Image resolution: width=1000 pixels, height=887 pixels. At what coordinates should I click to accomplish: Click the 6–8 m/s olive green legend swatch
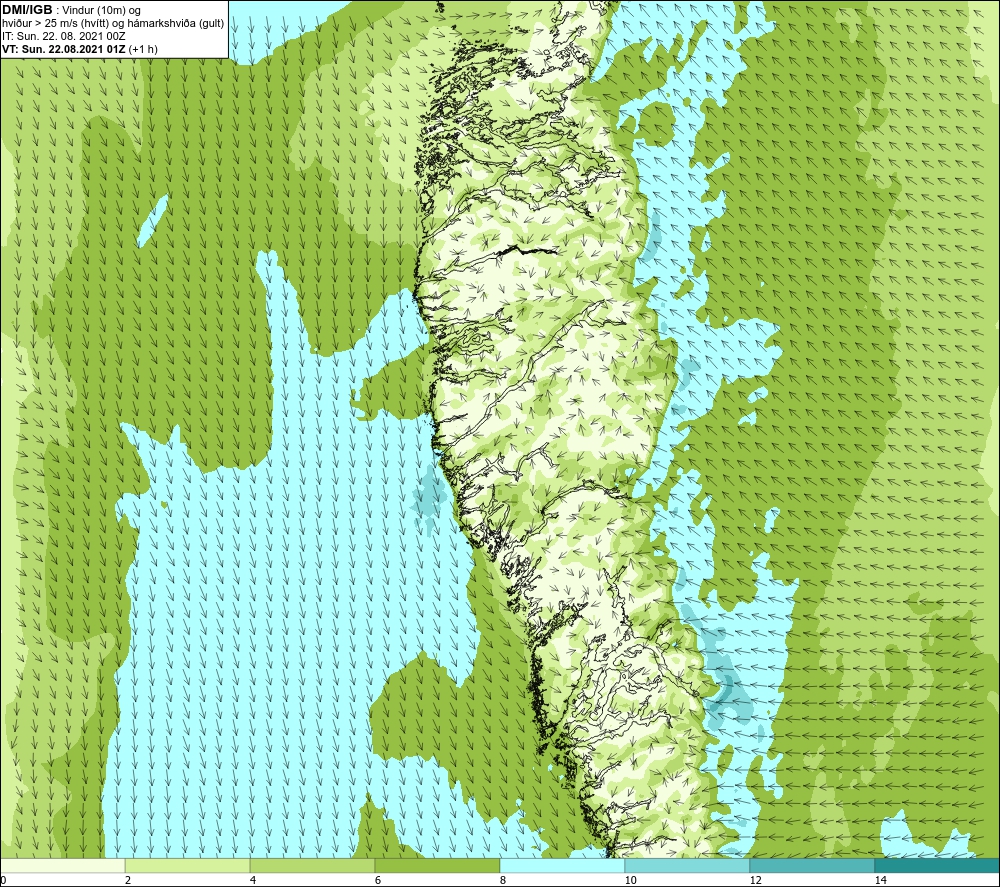[x=438, y=865]
